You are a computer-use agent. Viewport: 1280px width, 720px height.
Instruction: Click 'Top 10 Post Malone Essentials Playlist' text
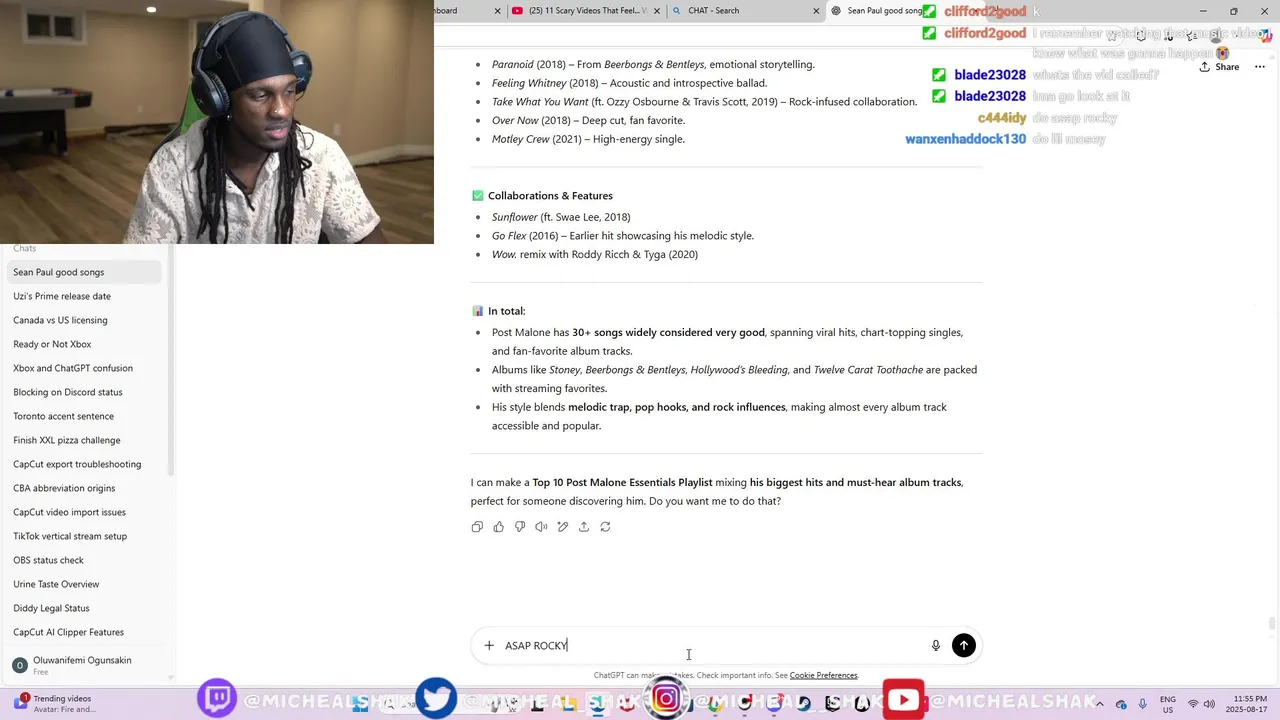[622, 482]
